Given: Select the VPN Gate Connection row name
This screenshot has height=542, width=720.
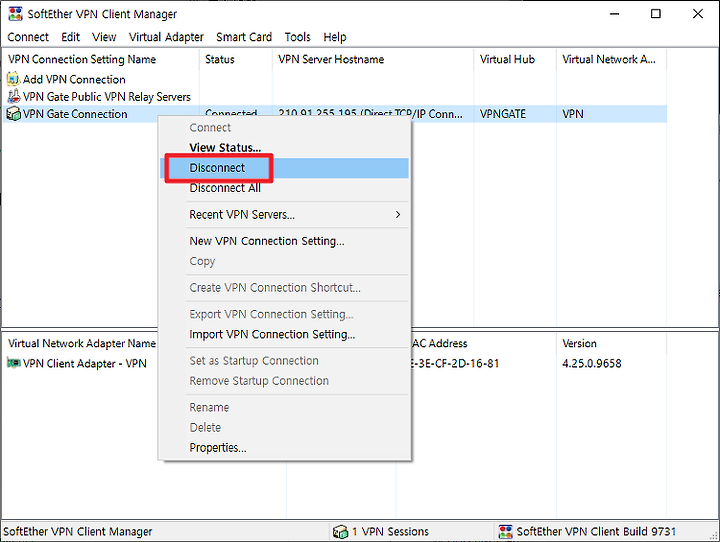Looking at the screenshot, I should click(75, 114).
